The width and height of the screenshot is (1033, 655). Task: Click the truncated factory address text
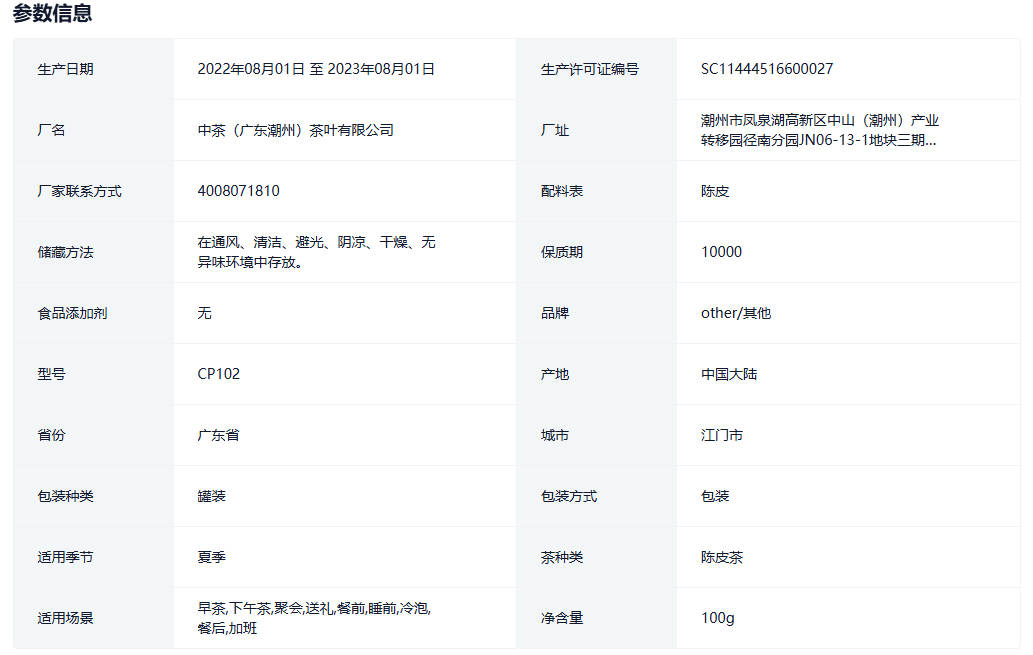(819, 130)
